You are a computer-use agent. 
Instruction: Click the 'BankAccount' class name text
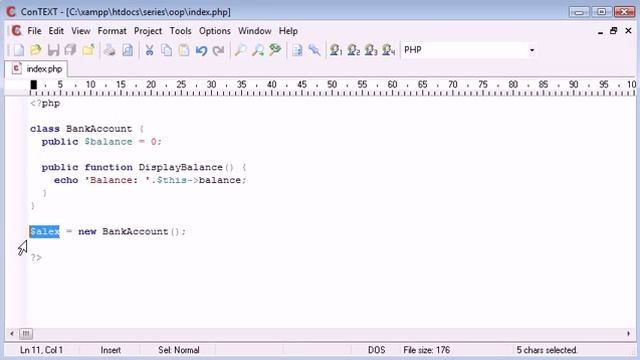99,129
